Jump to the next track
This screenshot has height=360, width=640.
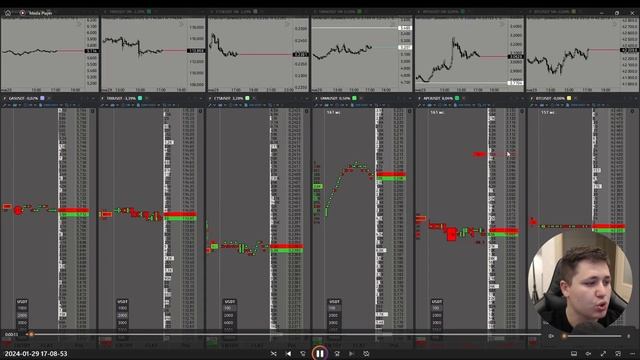click(351, 353)
